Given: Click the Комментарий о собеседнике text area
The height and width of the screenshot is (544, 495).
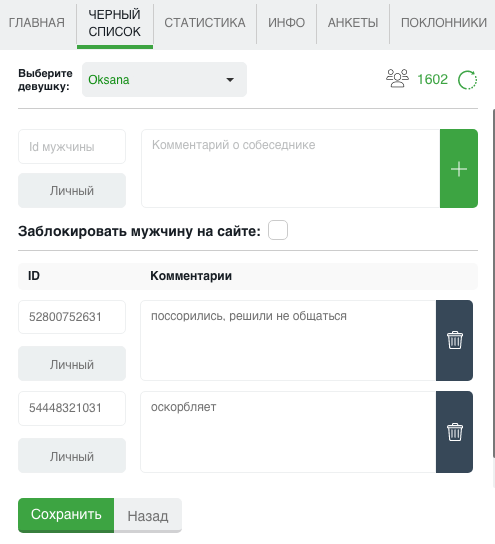Looking at the screenshot, I should pos(291,169).
